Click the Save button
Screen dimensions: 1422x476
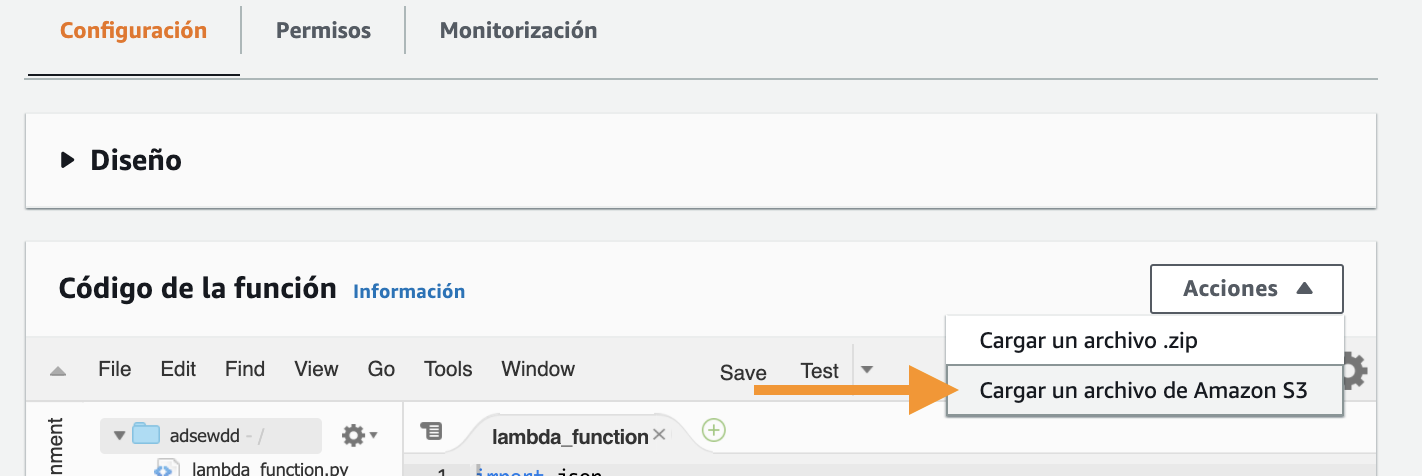click(743, 372)
